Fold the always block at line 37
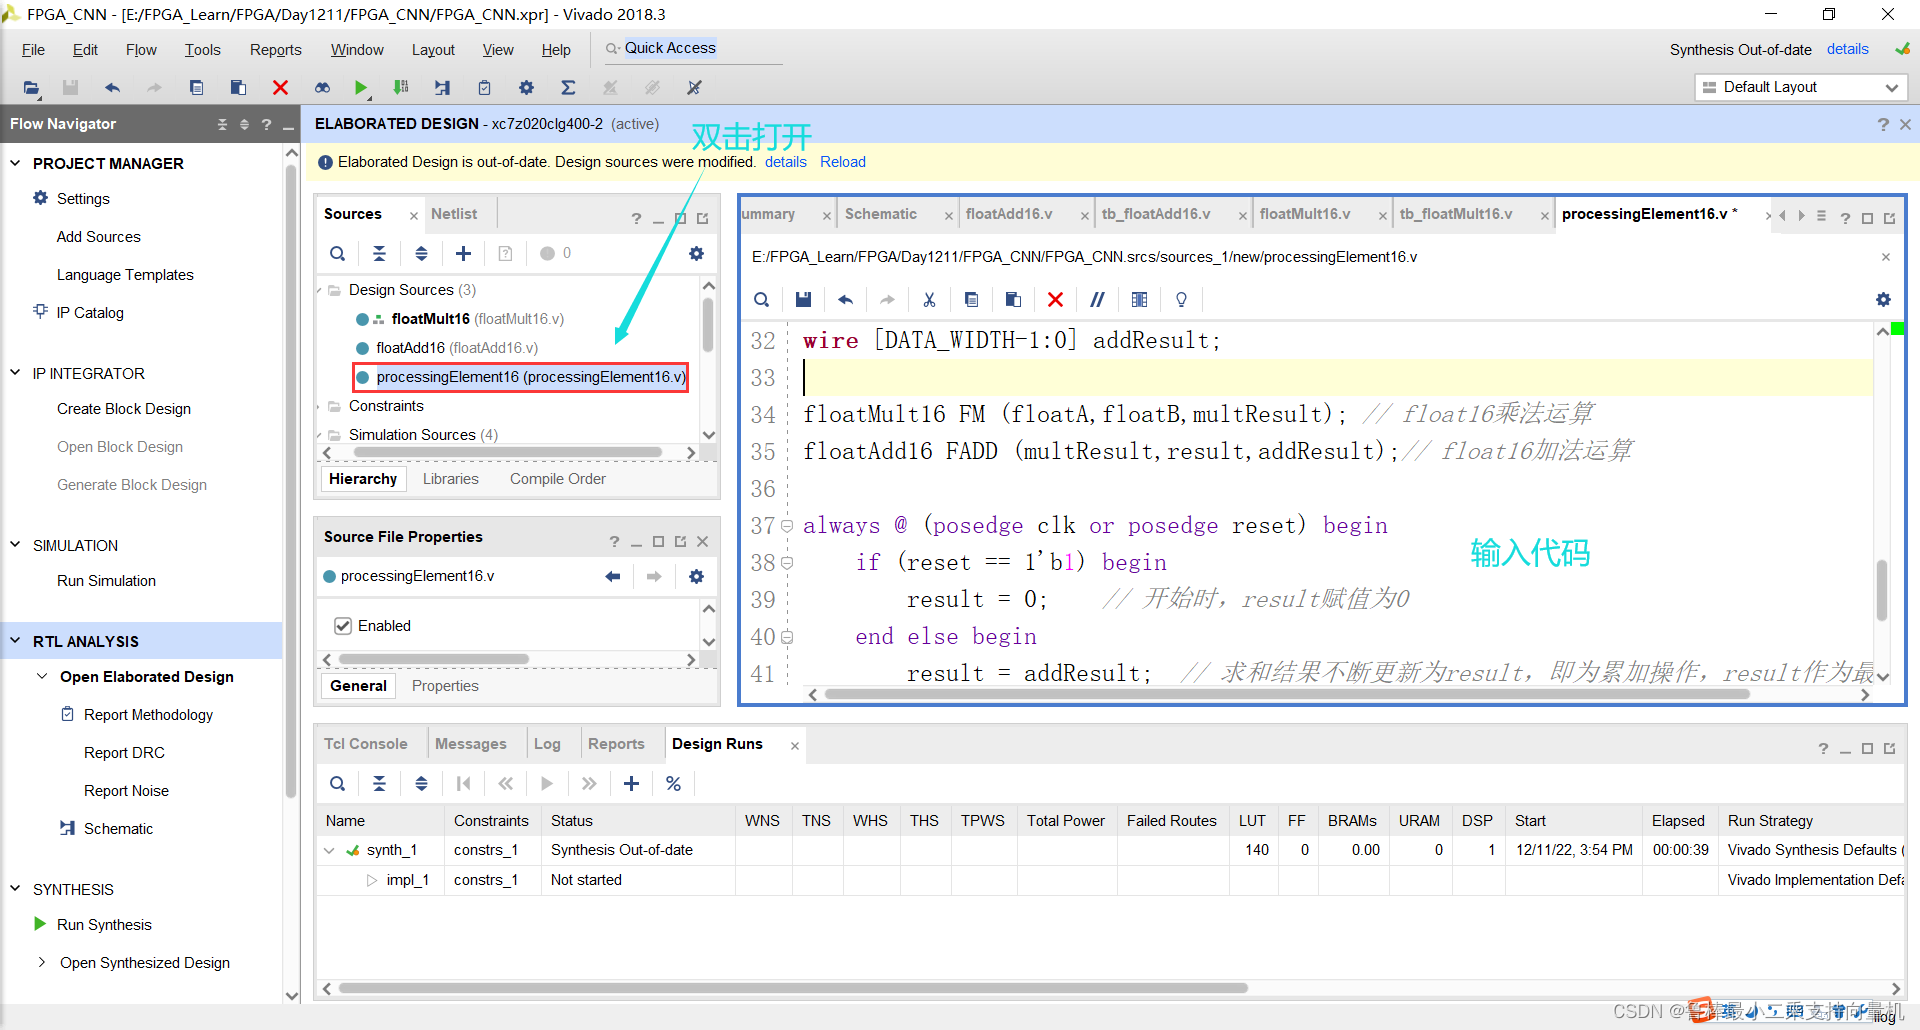 (x=787, y=526)
